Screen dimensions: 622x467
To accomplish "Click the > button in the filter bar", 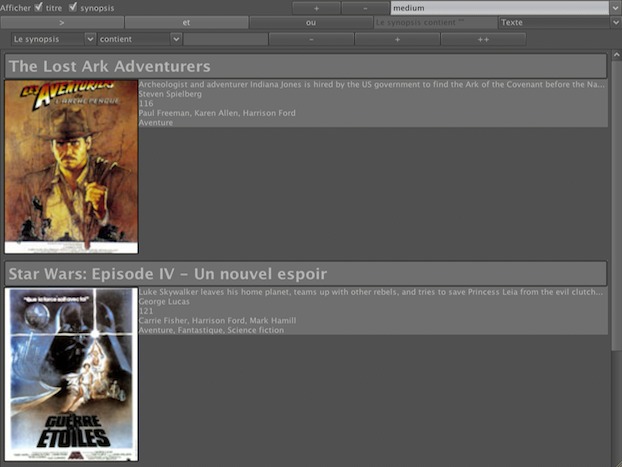I will 62,23.
